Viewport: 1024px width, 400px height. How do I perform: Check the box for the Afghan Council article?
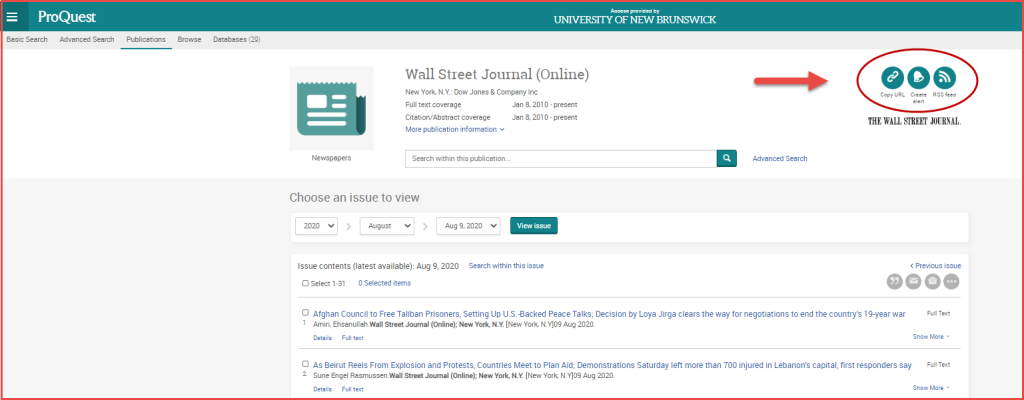coord(305,312)
